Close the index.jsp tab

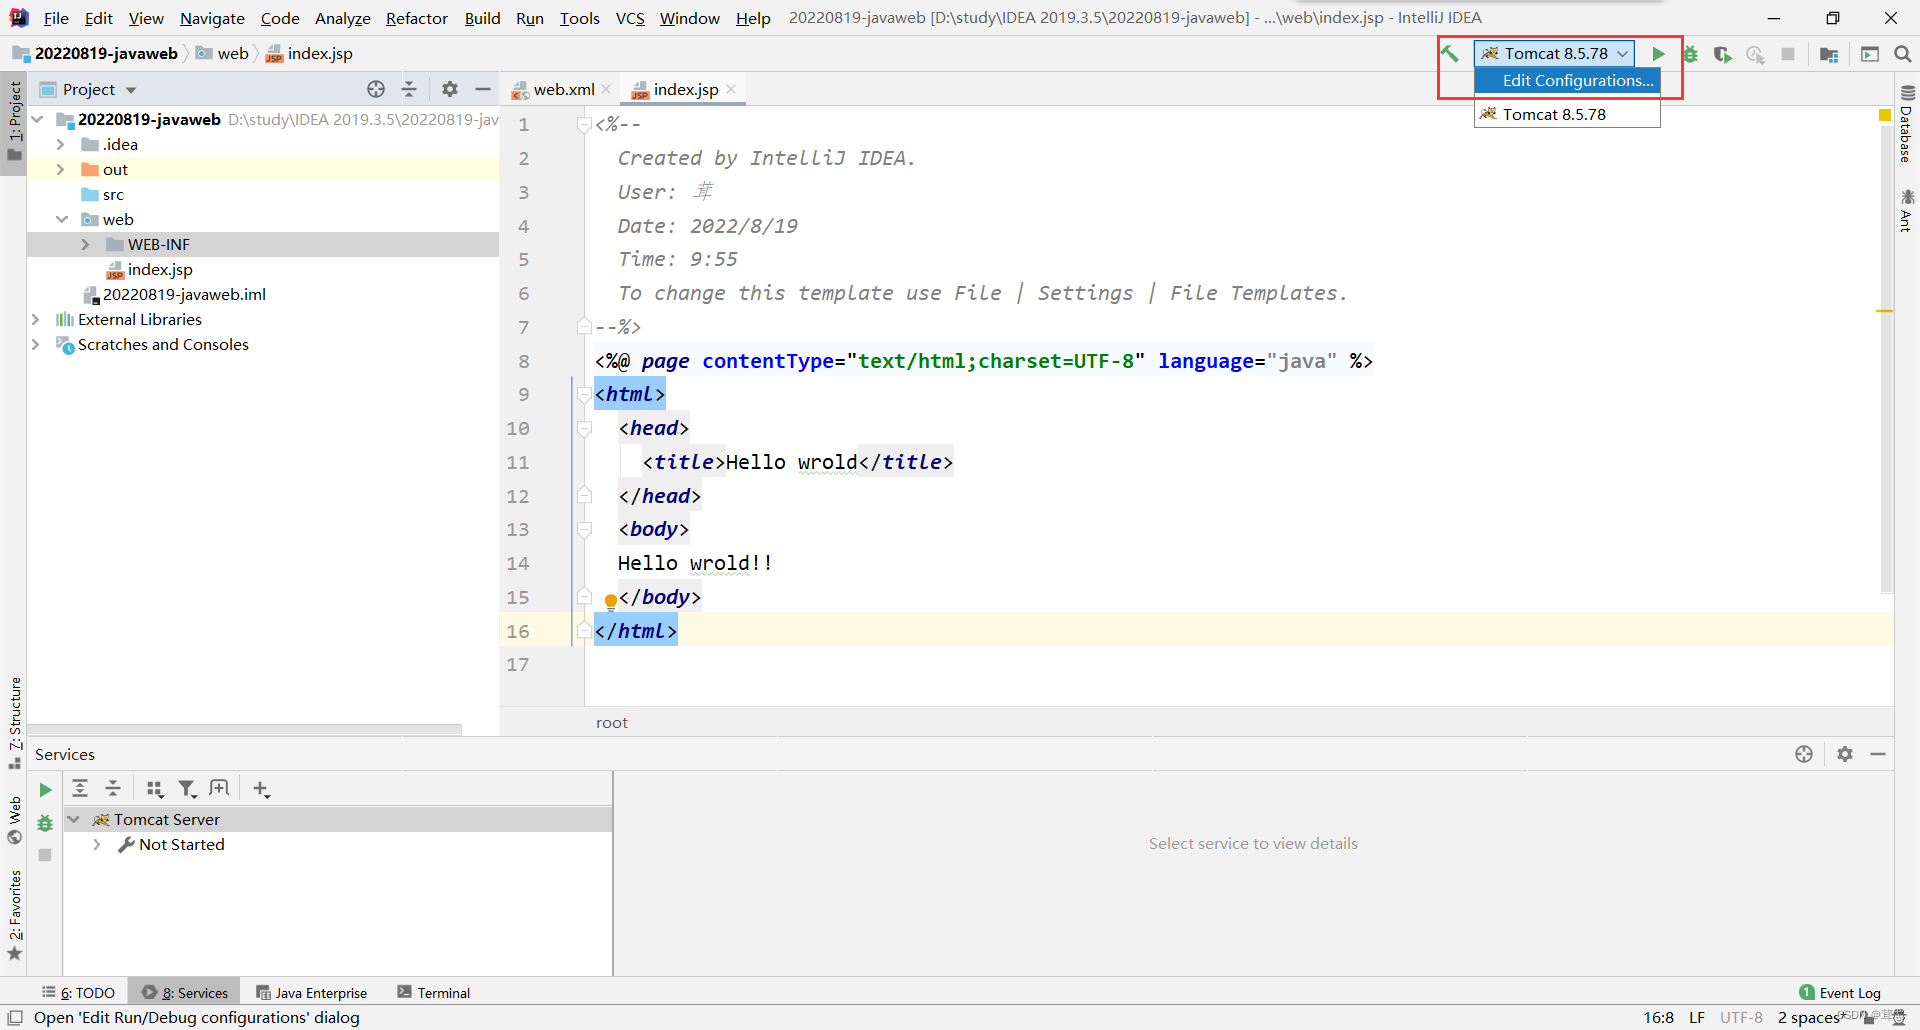(731, 89)
